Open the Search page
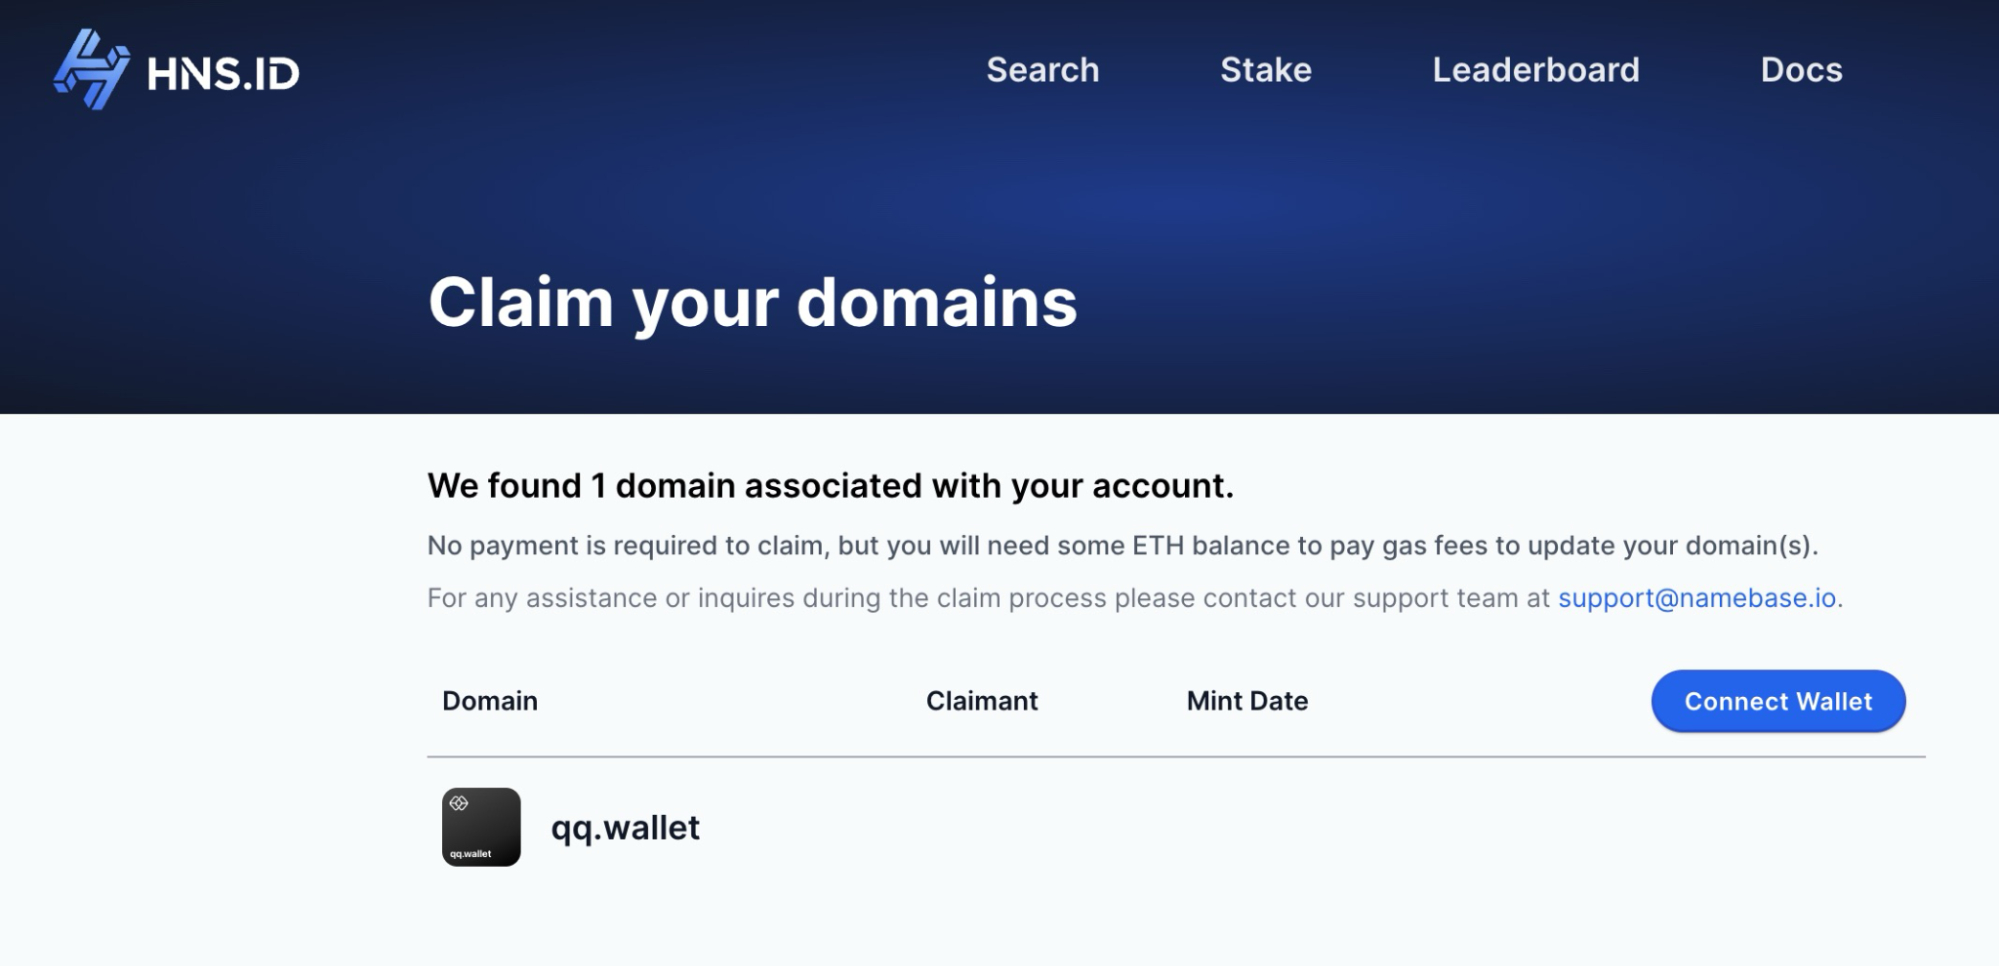The height and width of the screenshot is (967, 1999). [1042, 70]
